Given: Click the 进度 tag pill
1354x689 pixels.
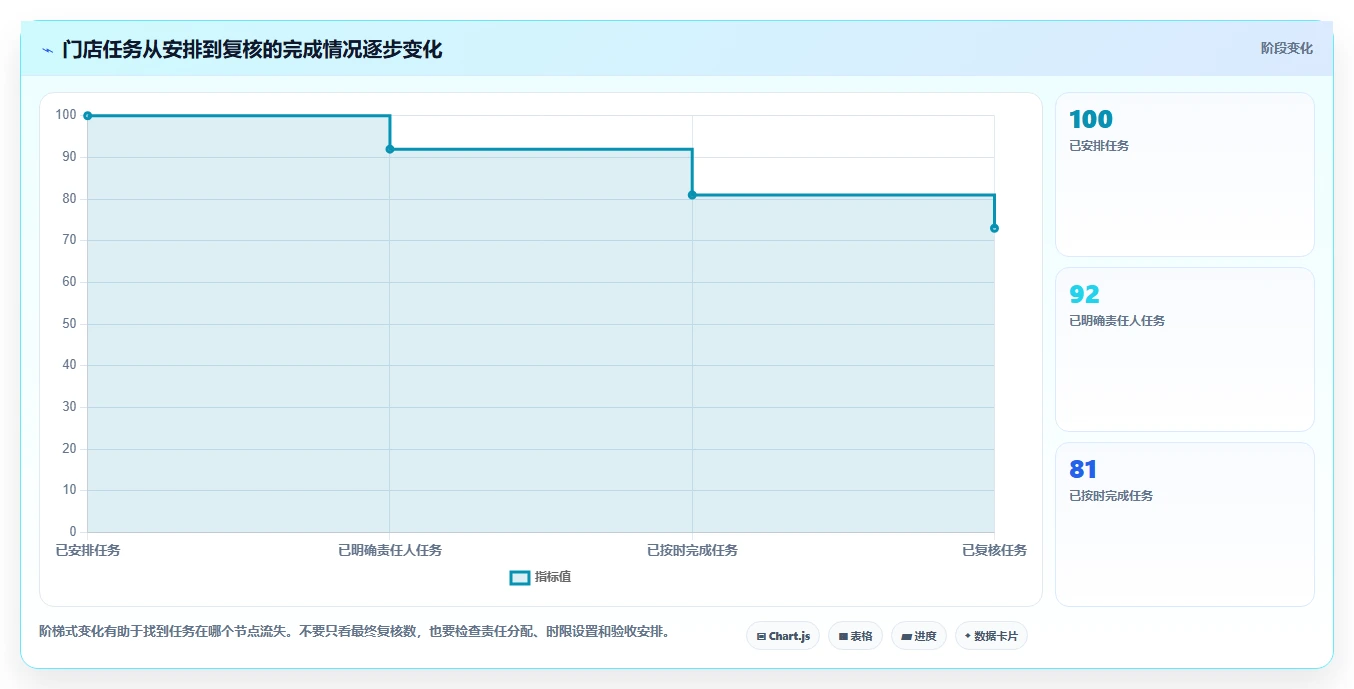Looking at the screenshot, I should [918, 636].
